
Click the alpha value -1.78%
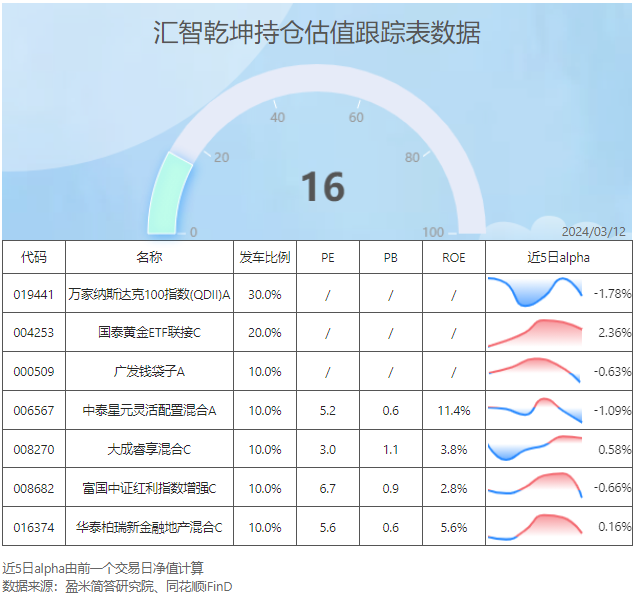(x=612, y=293)
